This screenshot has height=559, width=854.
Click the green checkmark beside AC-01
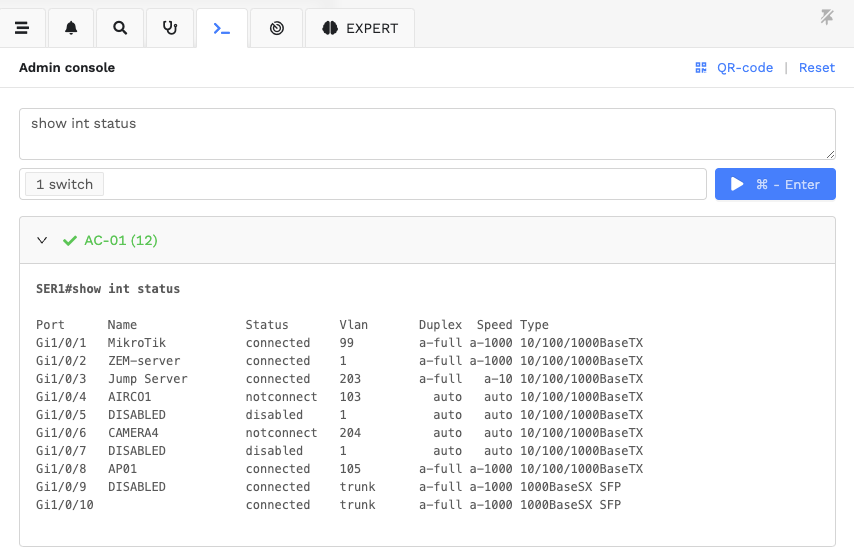tap(70, 240)
